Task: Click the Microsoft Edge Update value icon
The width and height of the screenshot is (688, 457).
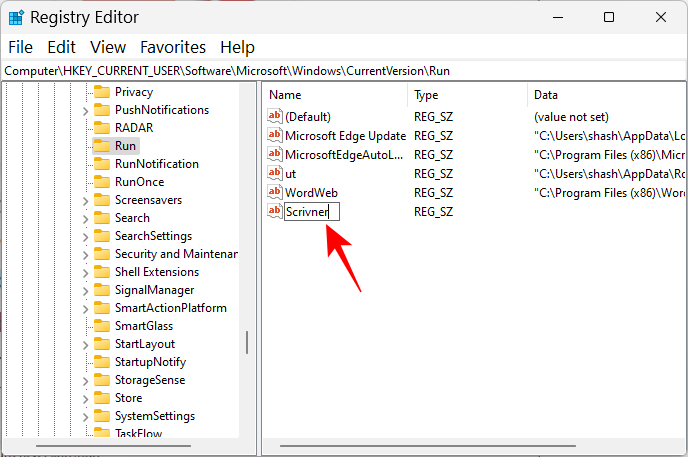Action: [275, 136]
